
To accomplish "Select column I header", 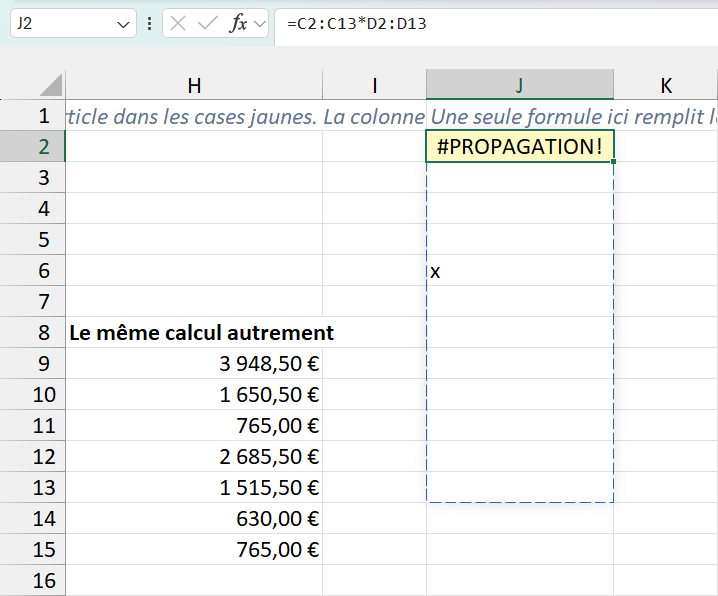I will 375,85.
